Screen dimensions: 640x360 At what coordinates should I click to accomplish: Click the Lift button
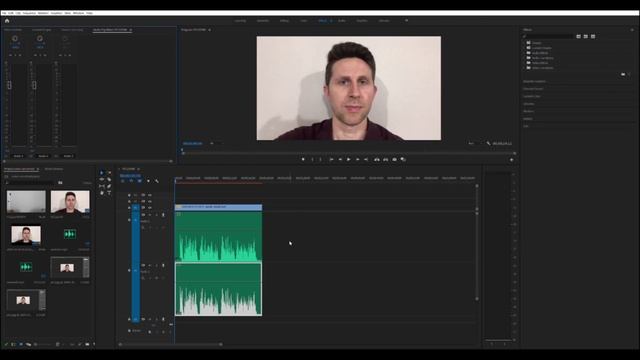point(377,160)
